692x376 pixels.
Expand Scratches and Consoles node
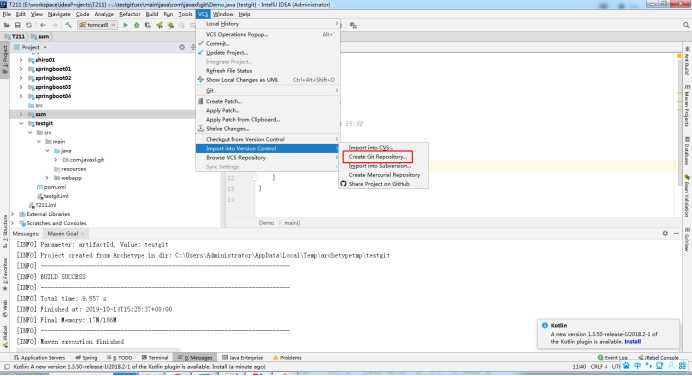12,223
